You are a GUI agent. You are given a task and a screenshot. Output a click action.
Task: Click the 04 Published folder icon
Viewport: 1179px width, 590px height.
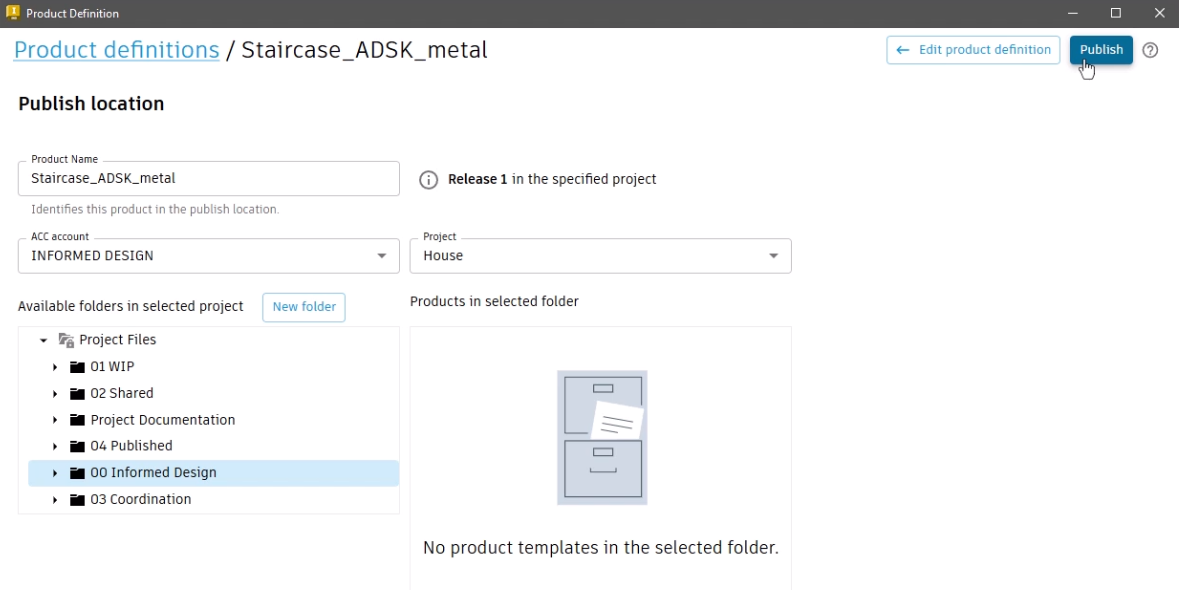77,446
